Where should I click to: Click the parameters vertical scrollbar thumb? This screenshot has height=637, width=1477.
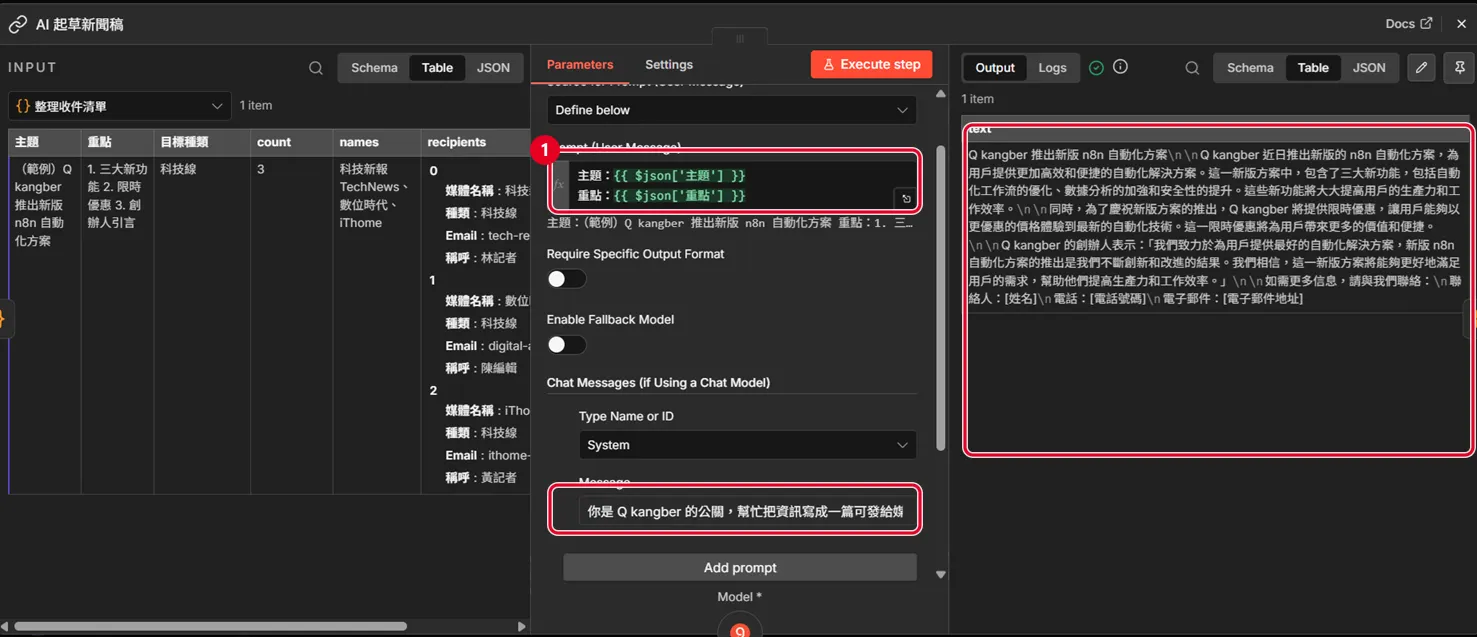click(940, 297)
